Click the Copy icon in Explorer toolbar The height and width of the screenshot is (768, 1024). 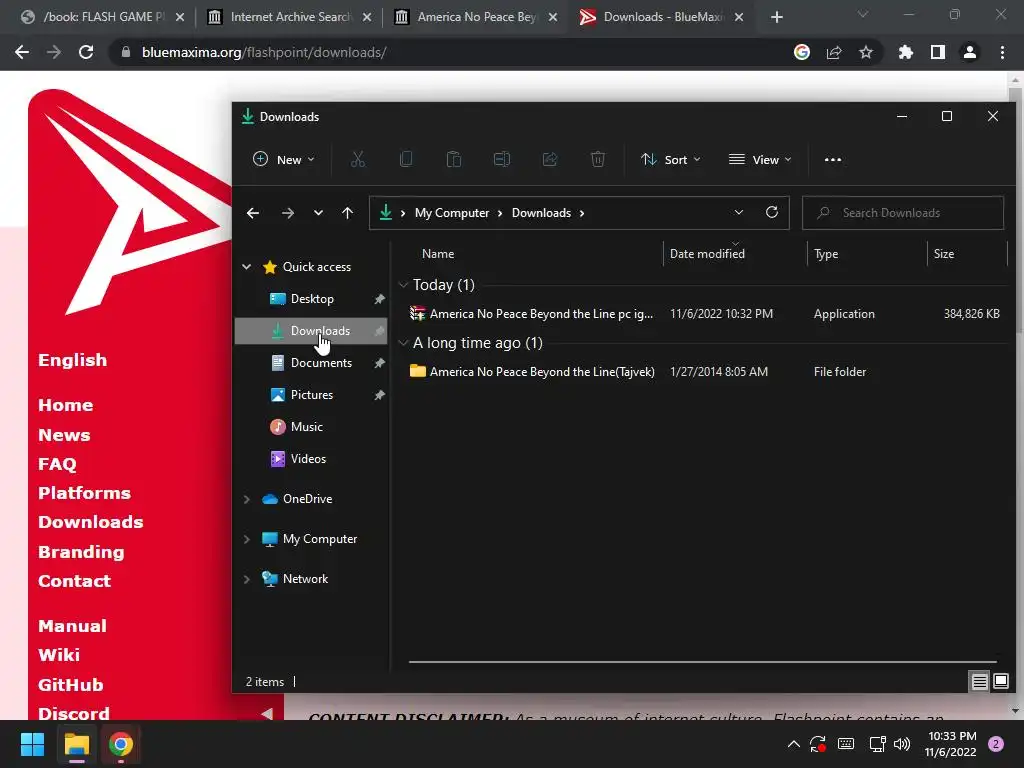click(406, 159)
